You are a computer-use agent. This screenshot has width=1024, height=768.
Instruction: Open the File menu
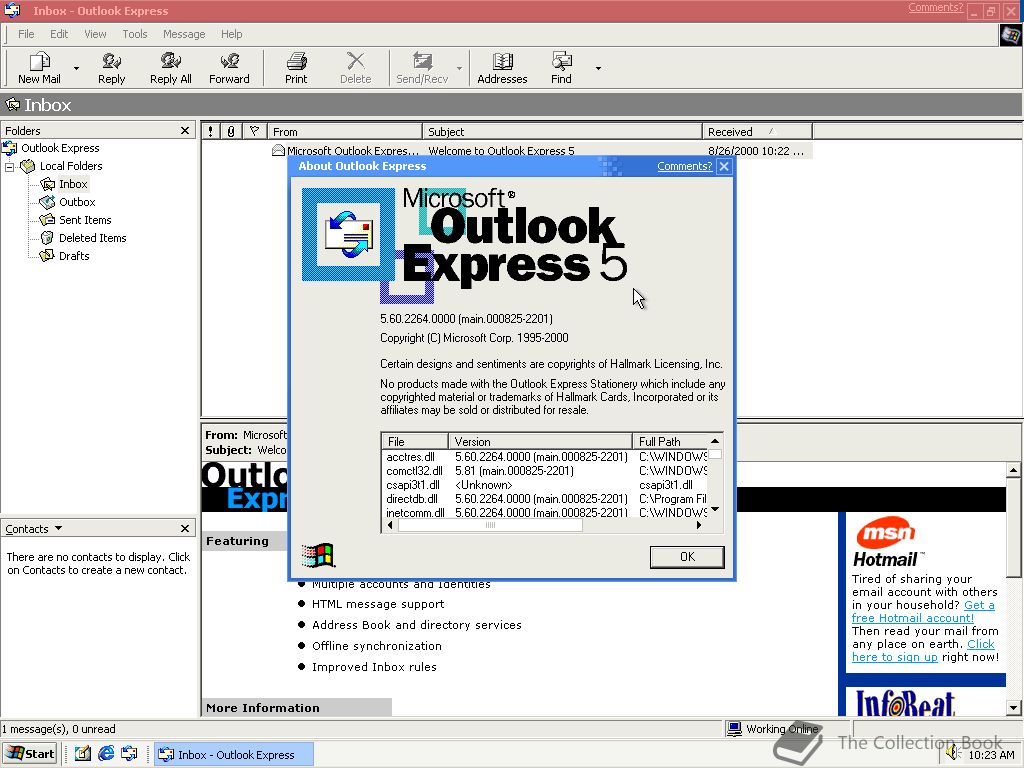point(26,34)
